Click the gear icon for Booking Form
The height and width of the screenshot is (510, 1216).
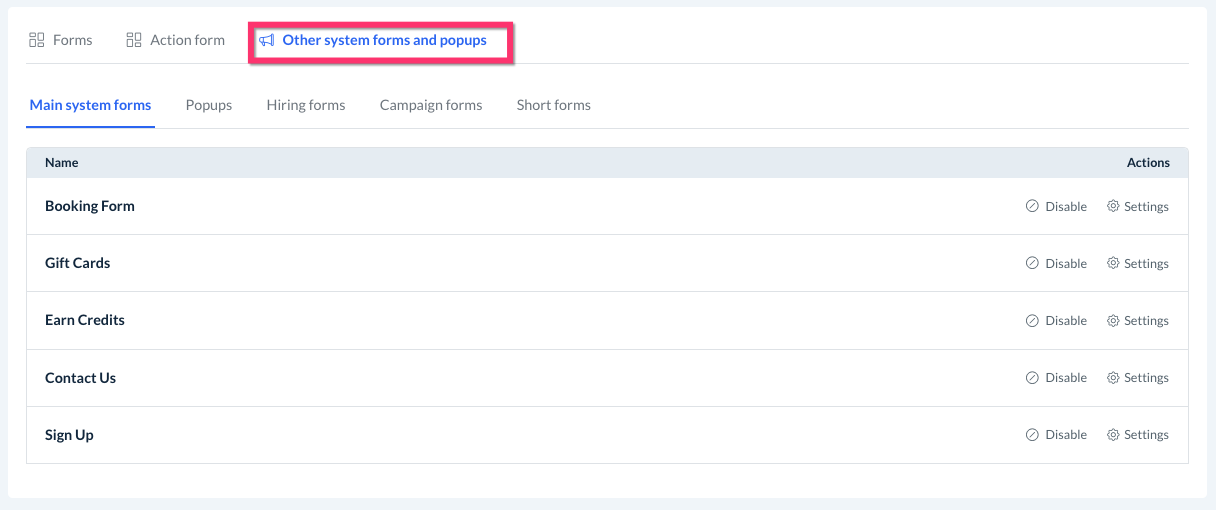point(1113,206)
